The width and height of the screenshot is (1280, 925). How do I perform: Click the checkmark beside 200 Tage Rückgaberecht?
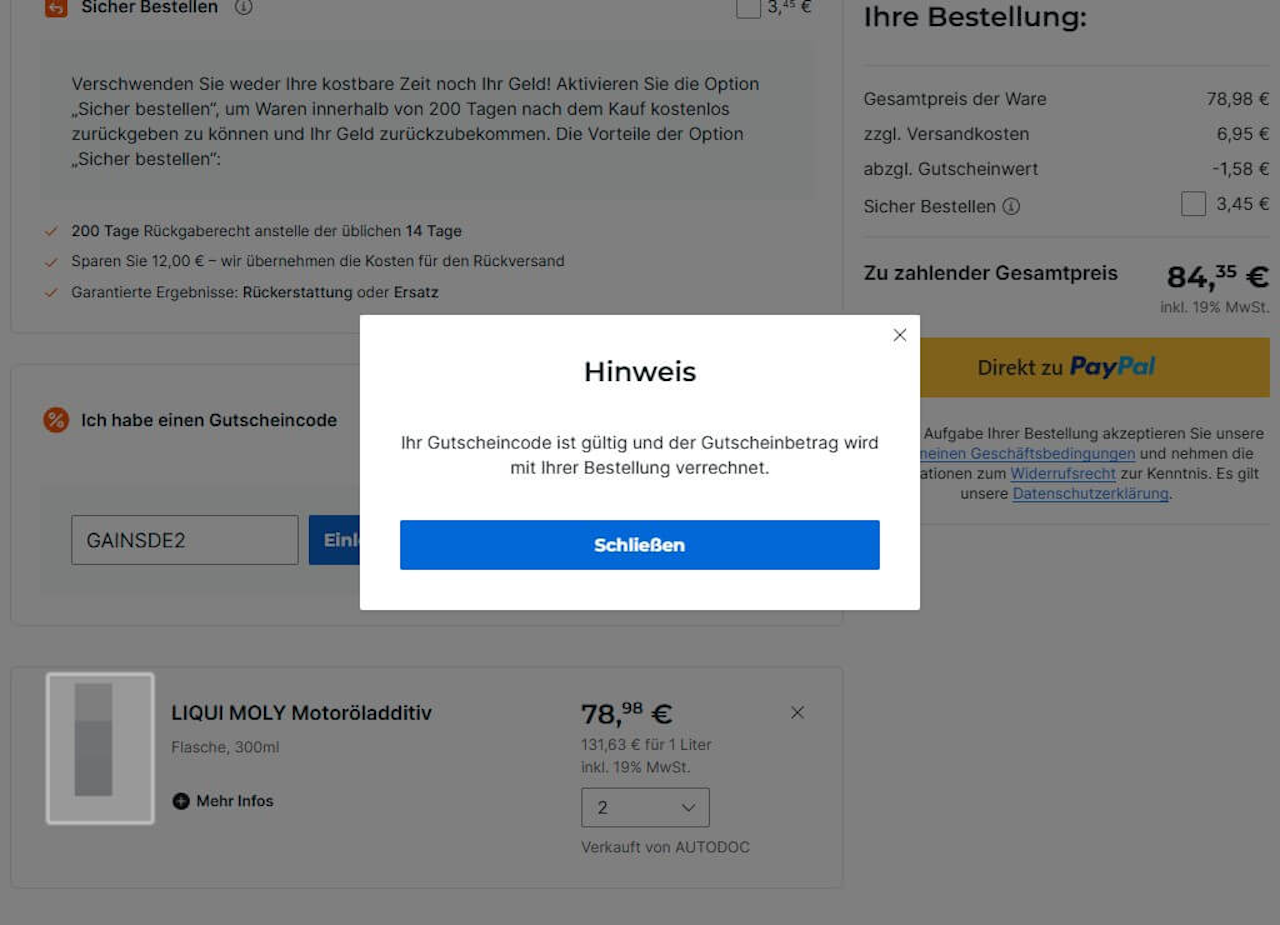pyautogui.click(x=51, y=231)
